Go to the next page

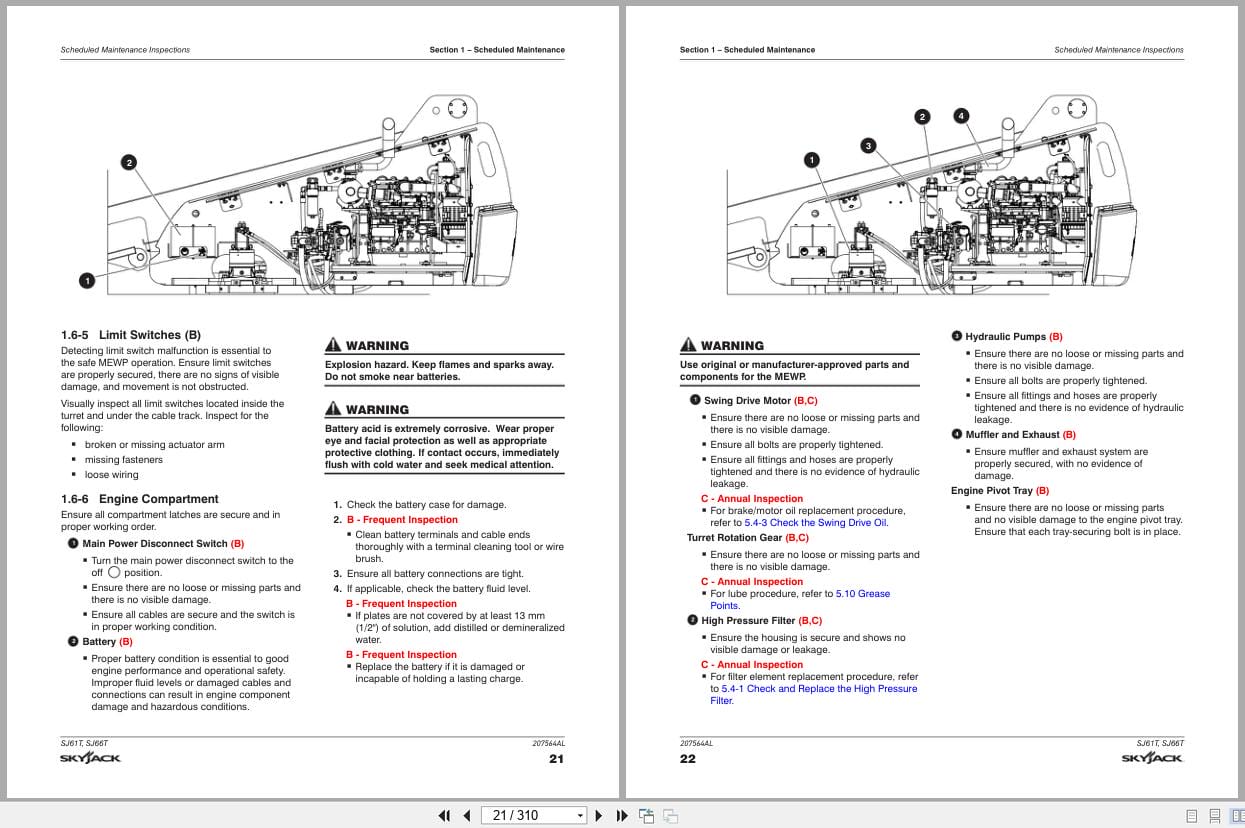click(x=599, y=815)
